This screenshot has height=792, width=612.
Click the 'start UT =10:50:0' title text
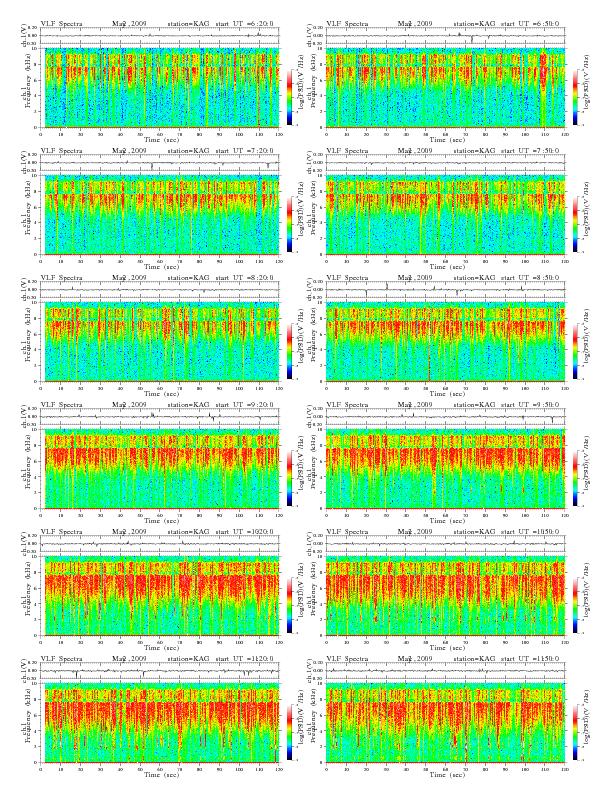pos(530,532)
